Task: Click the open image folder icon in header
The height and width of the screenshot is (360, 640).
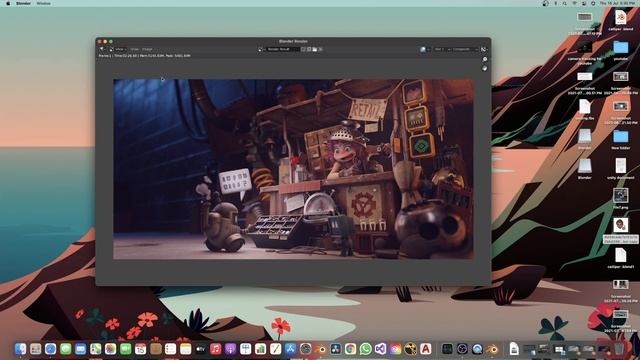Action: pos(315,49)
